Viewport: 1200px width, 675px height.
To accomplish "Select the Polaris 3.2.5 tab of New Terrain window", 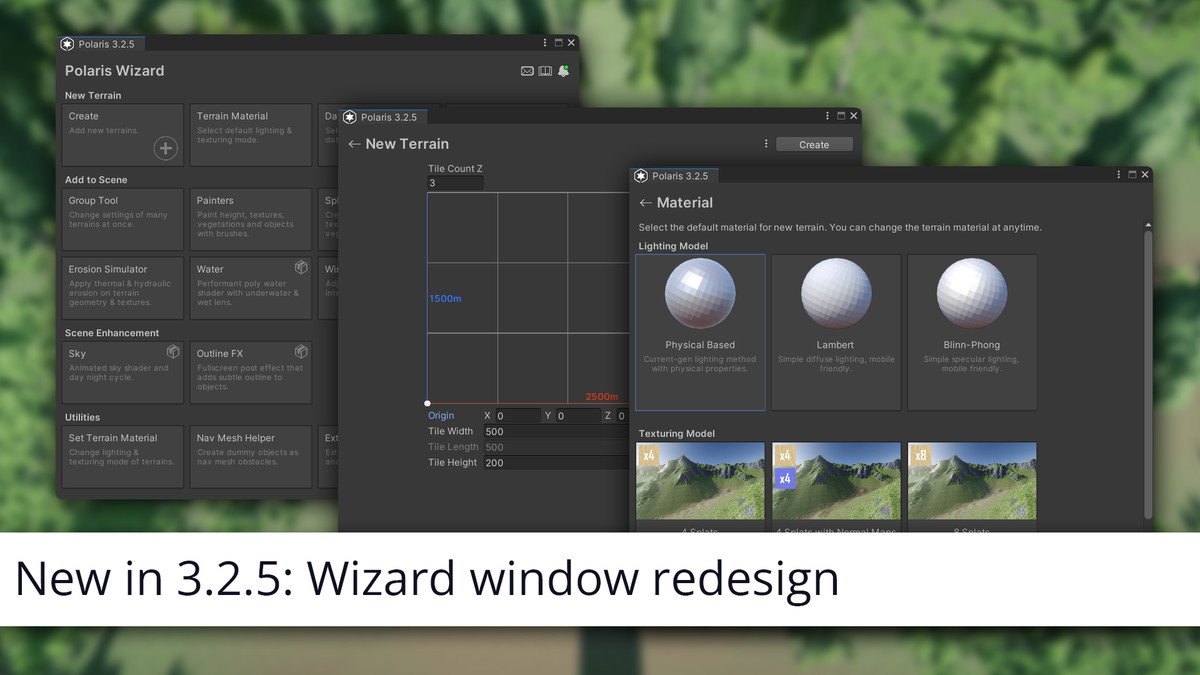I will click(384, 117).
